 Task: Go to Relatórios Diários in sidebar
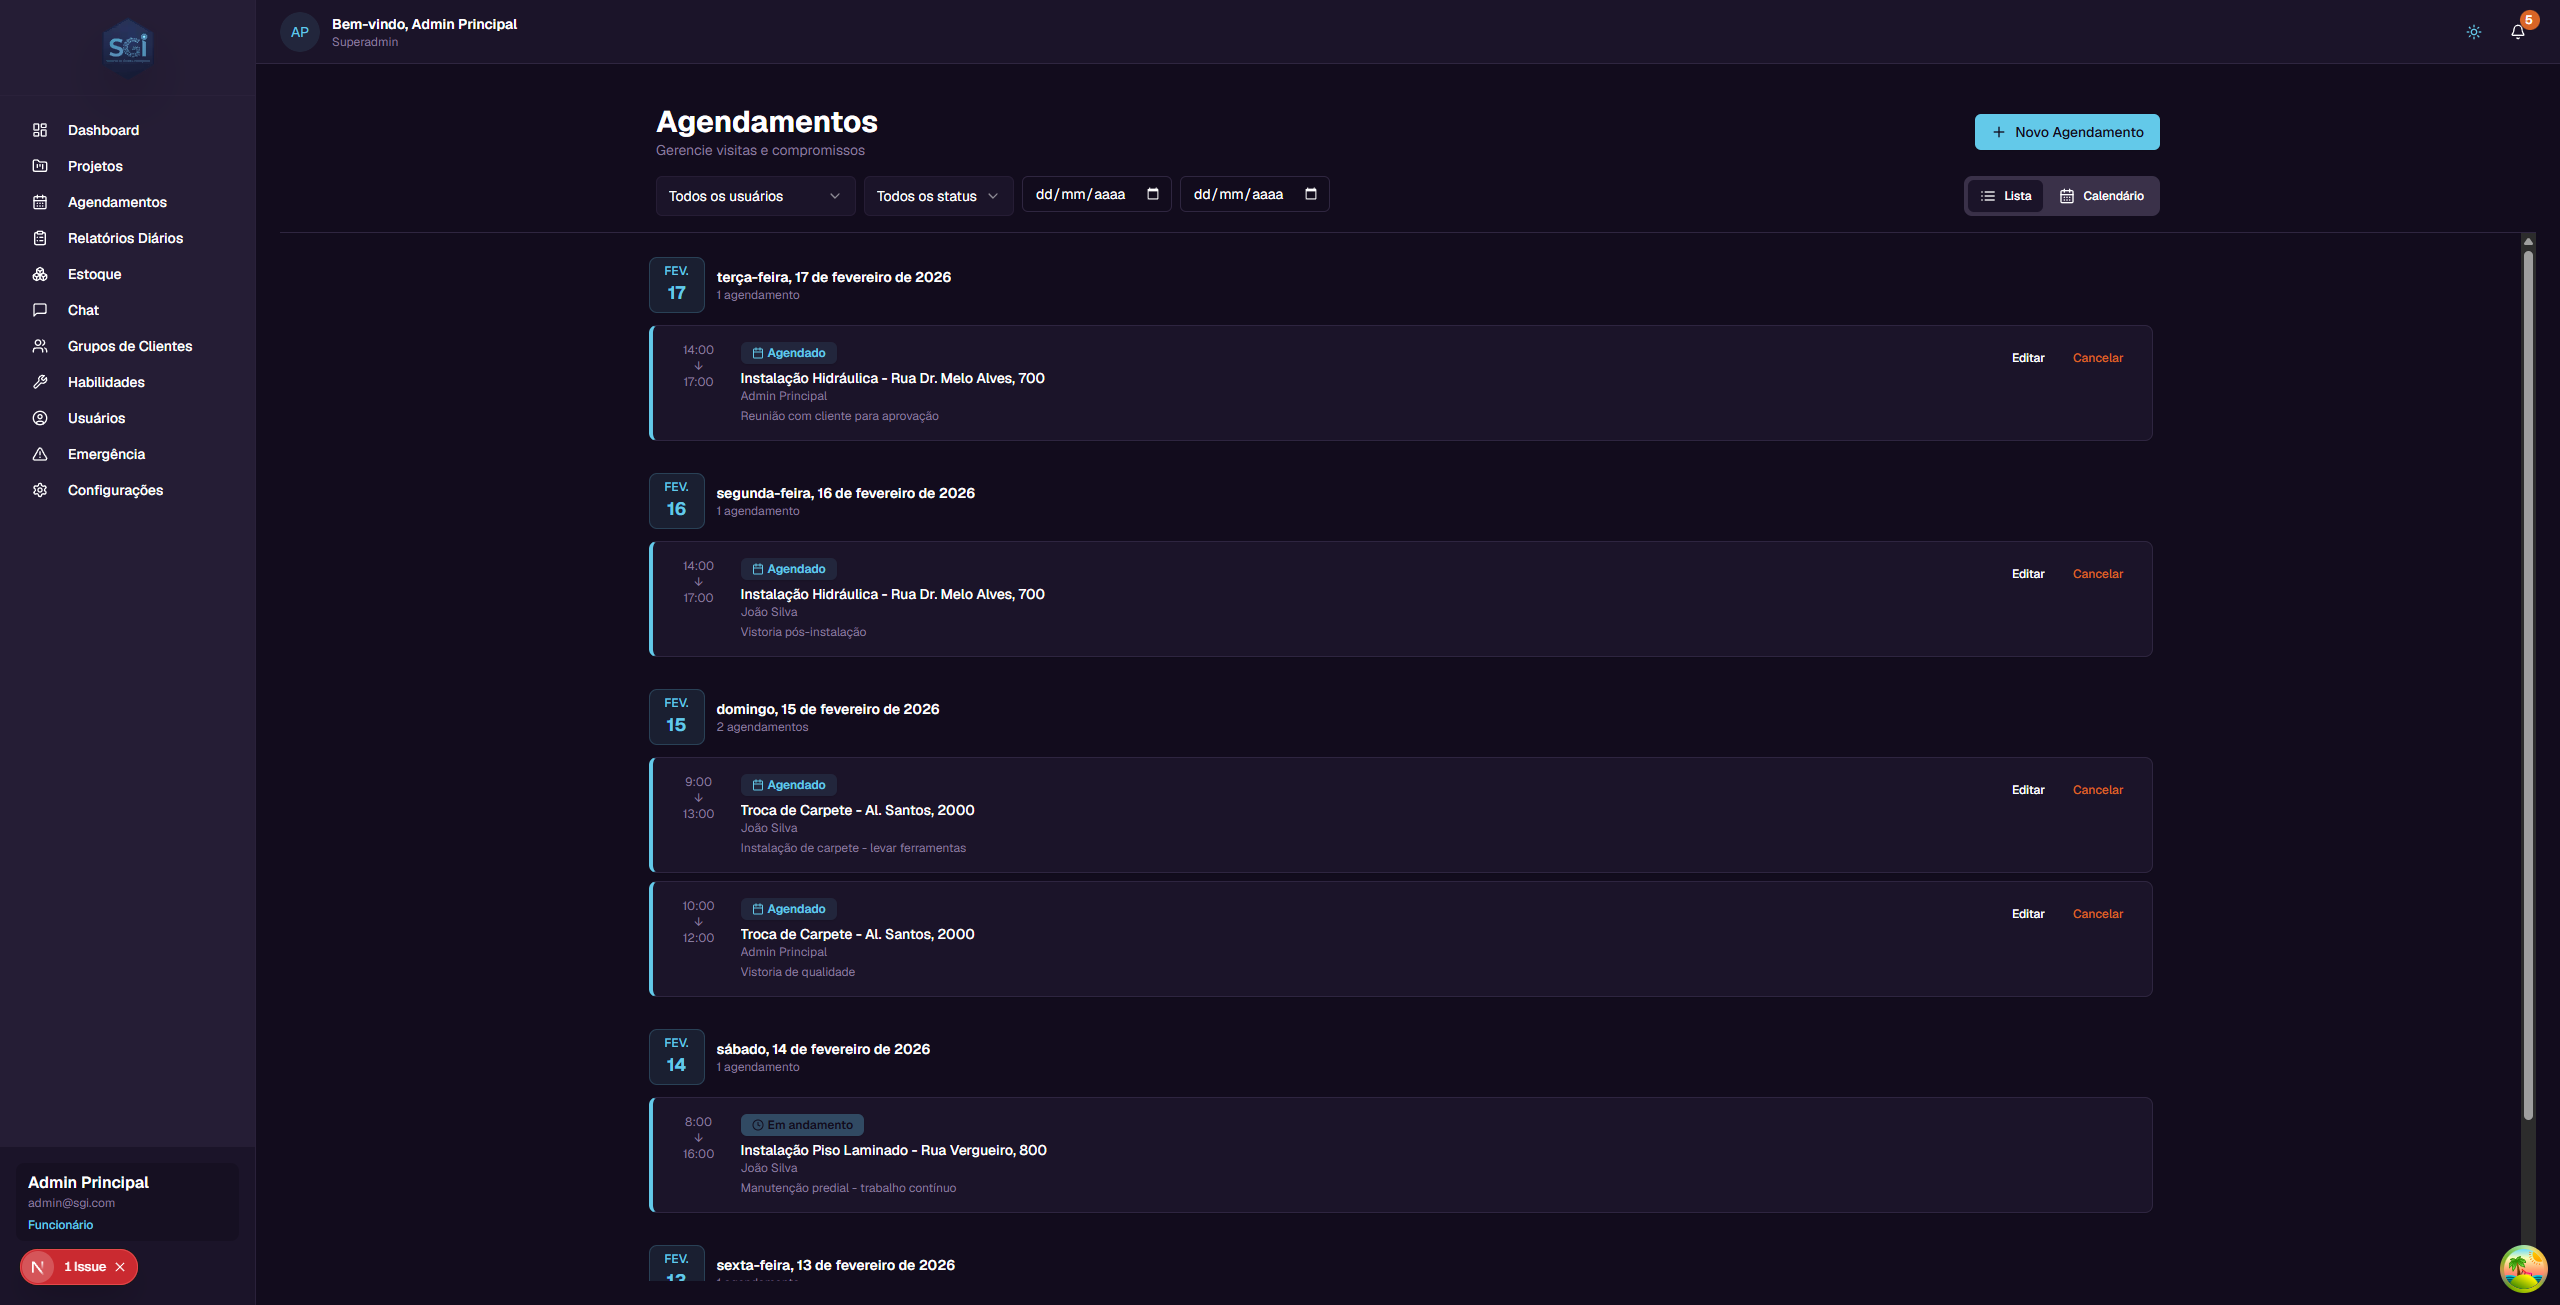[125, 238]
